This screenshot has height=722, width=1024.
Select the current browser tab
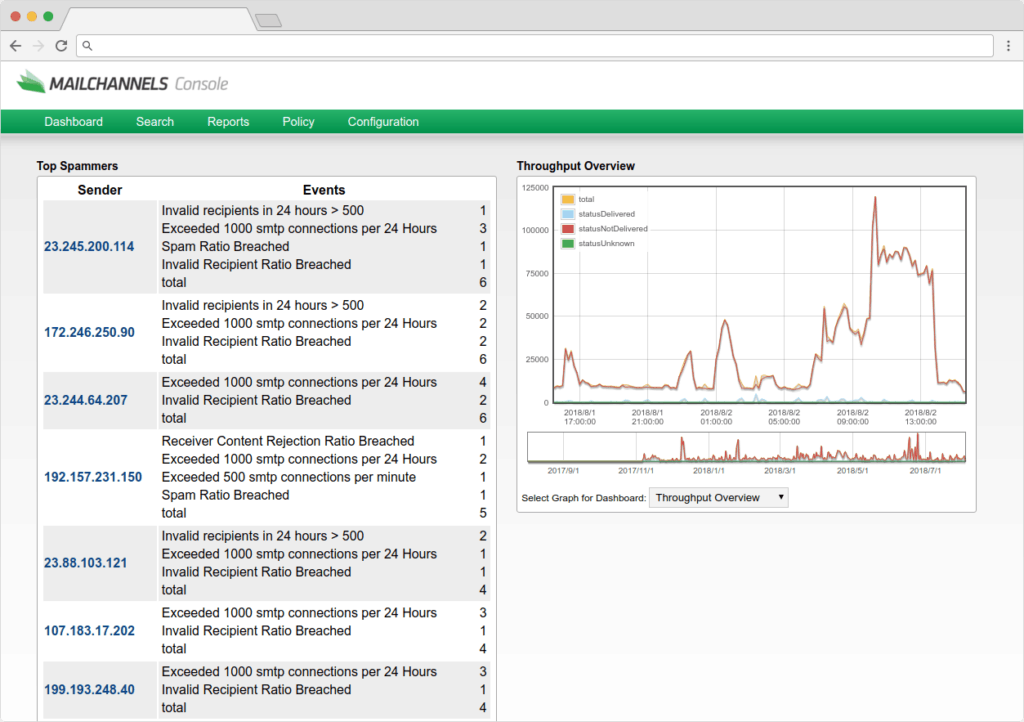[157, 18]
